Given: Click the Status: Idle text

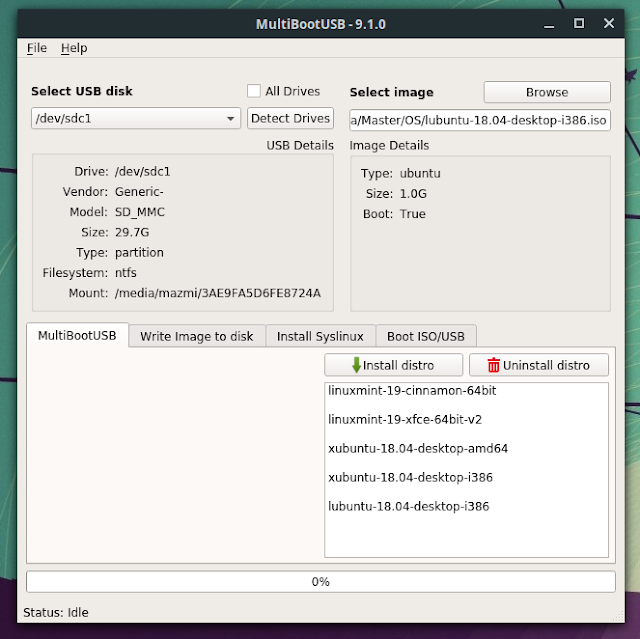Looking at the screenshot, I should [56, 612].
